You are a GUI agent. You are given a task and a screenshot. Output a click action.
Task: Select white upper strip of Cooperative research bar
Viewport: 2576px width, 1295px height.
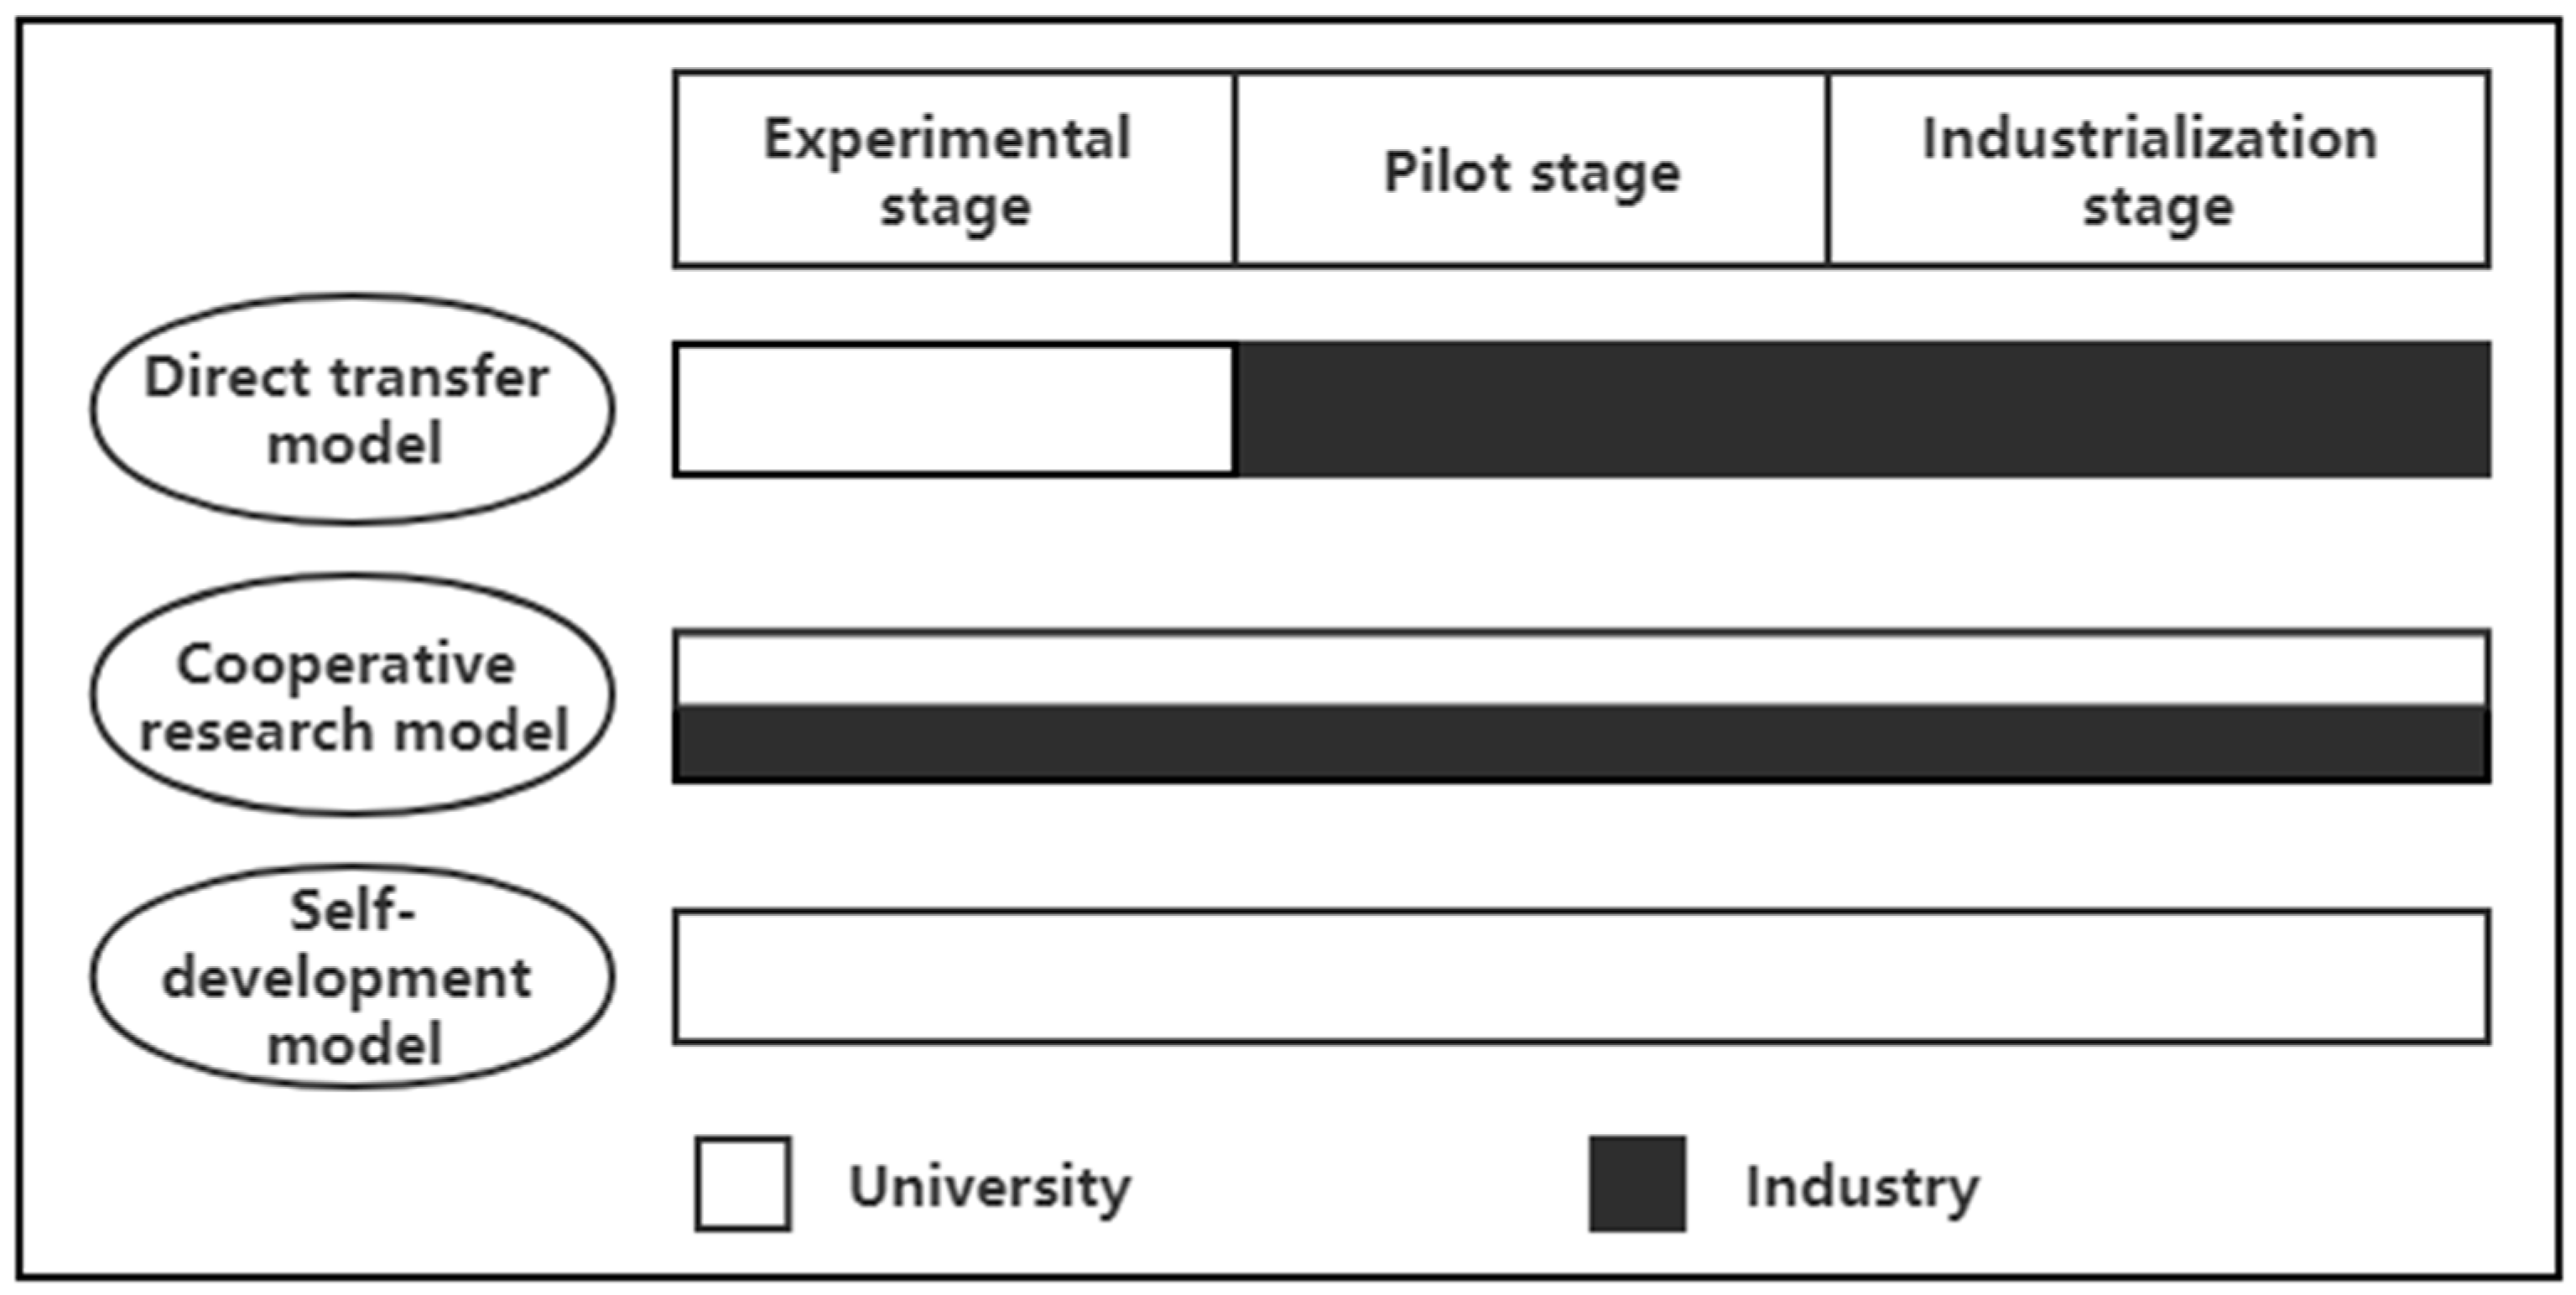(1580, 669)
